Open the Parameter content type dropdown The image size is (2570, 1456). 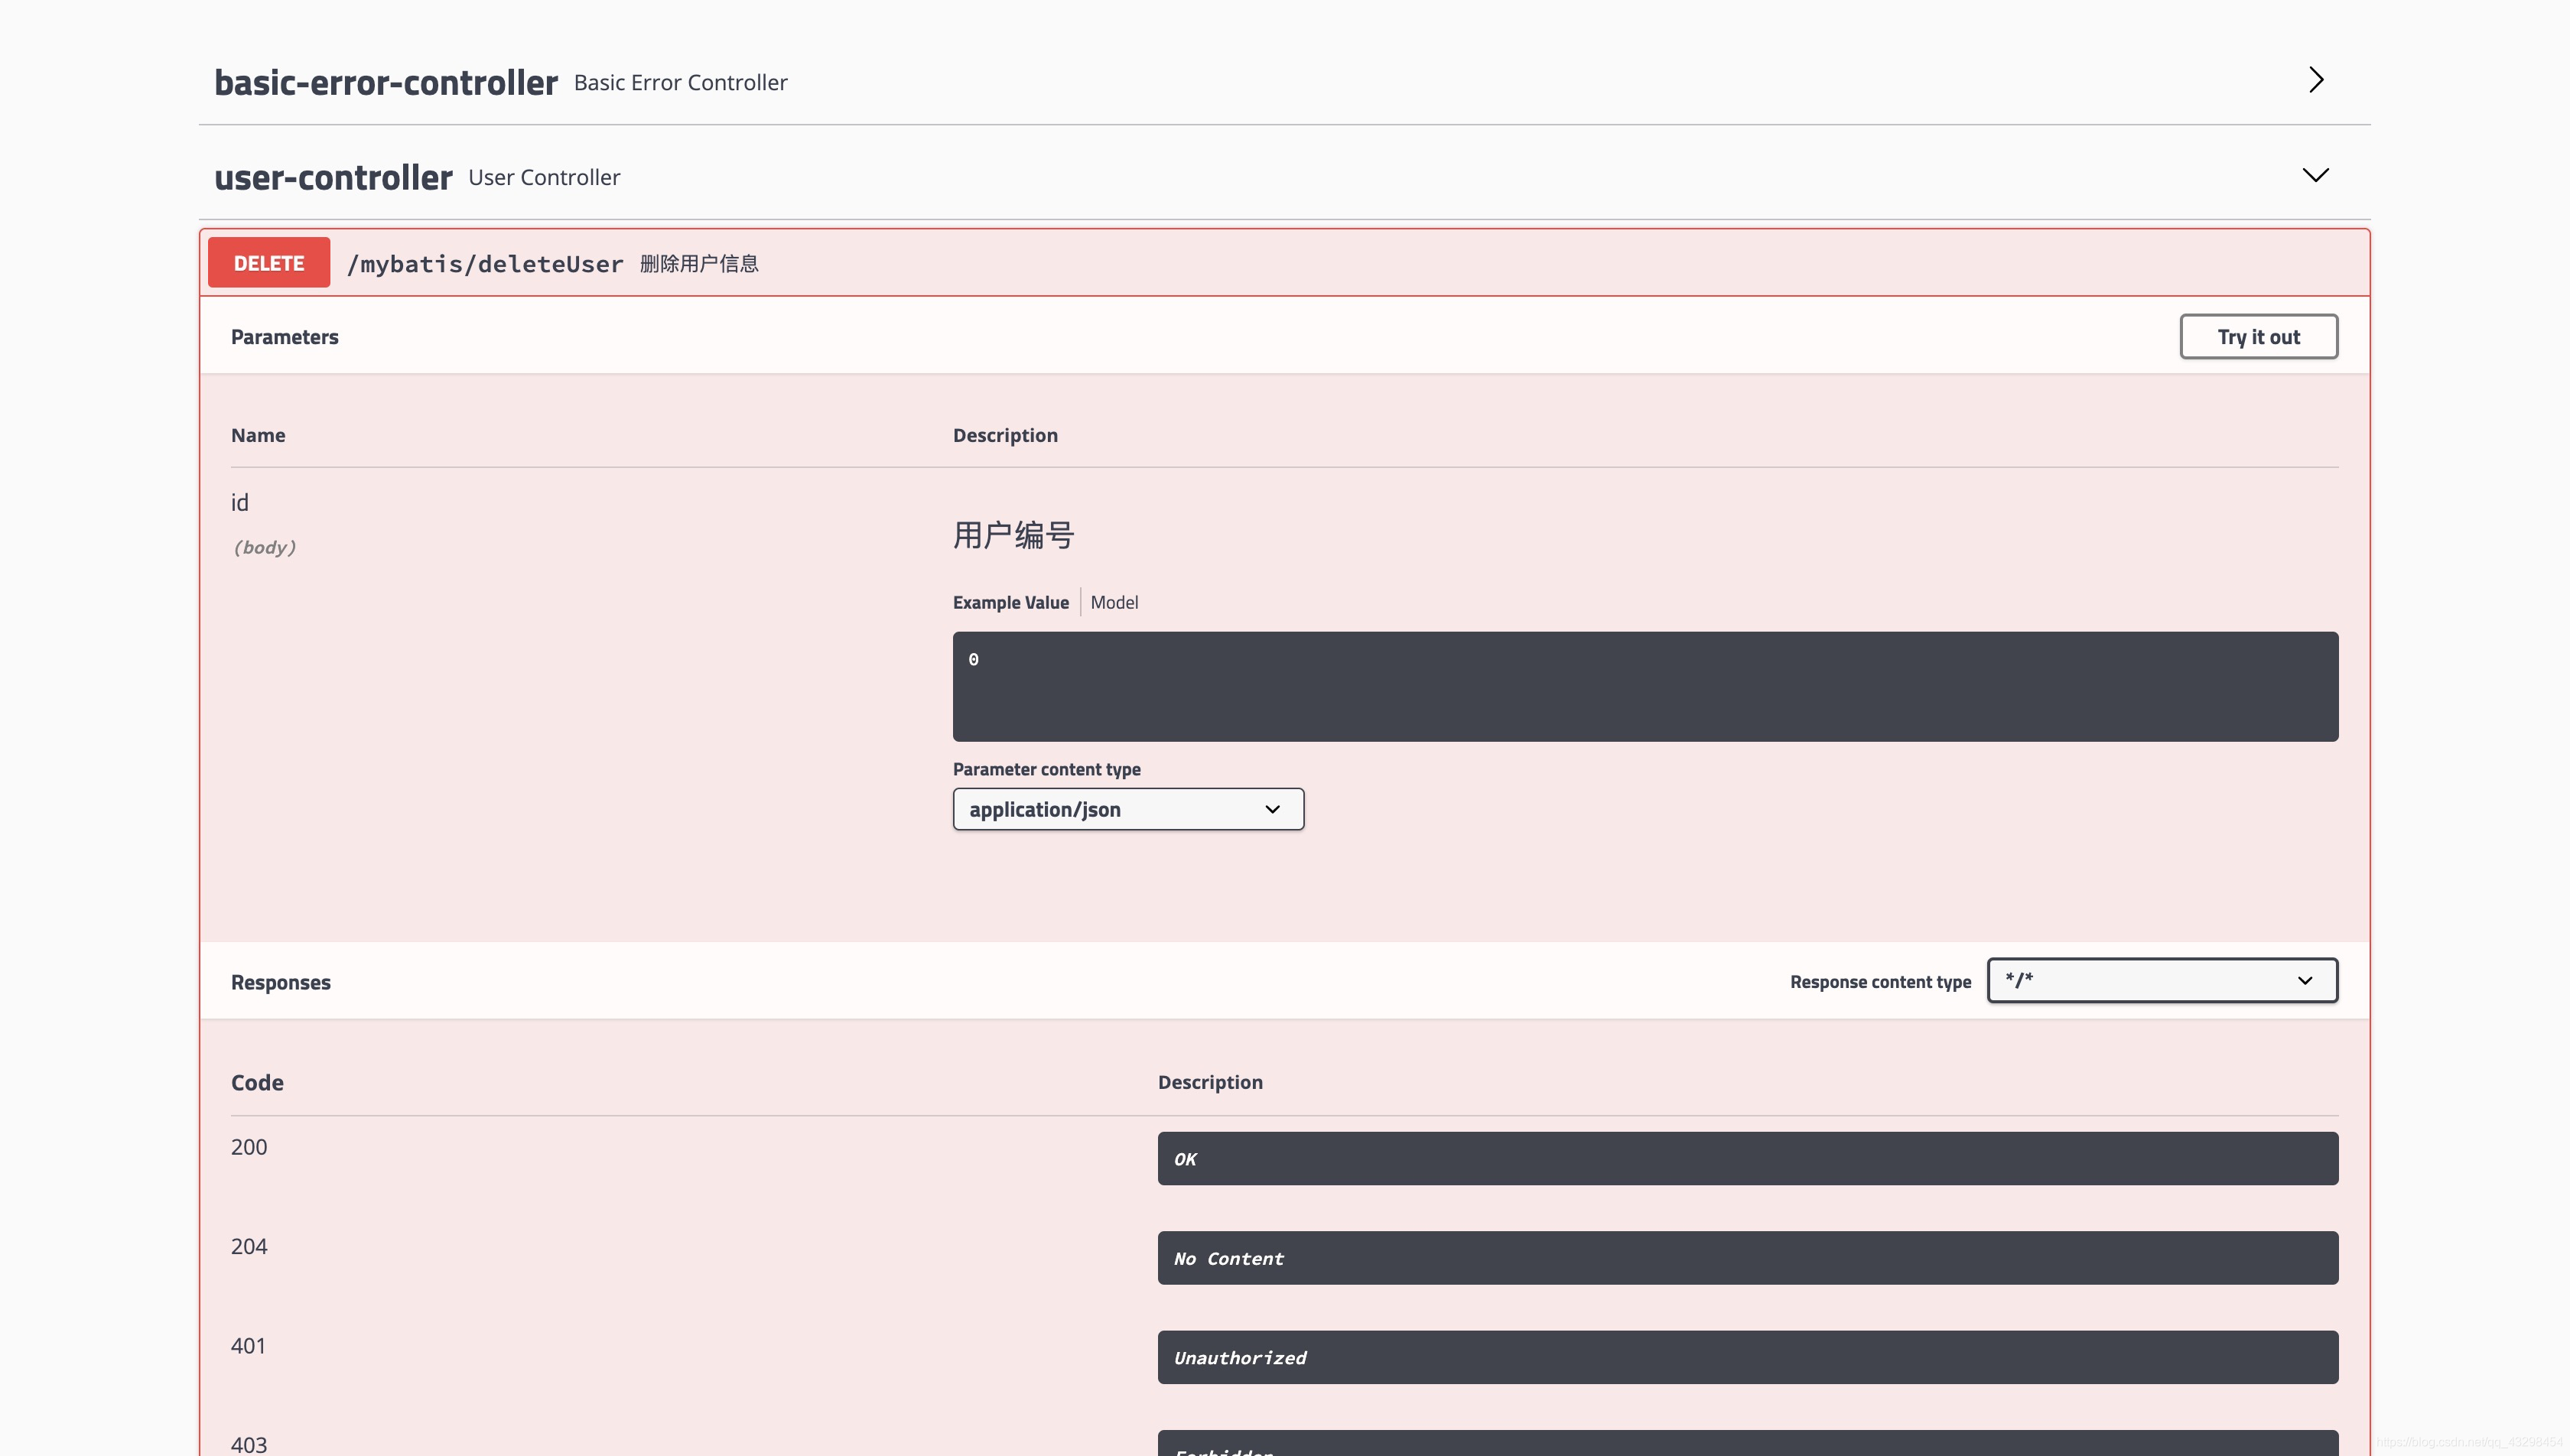pyautogui.click(x=1128, y=809)
